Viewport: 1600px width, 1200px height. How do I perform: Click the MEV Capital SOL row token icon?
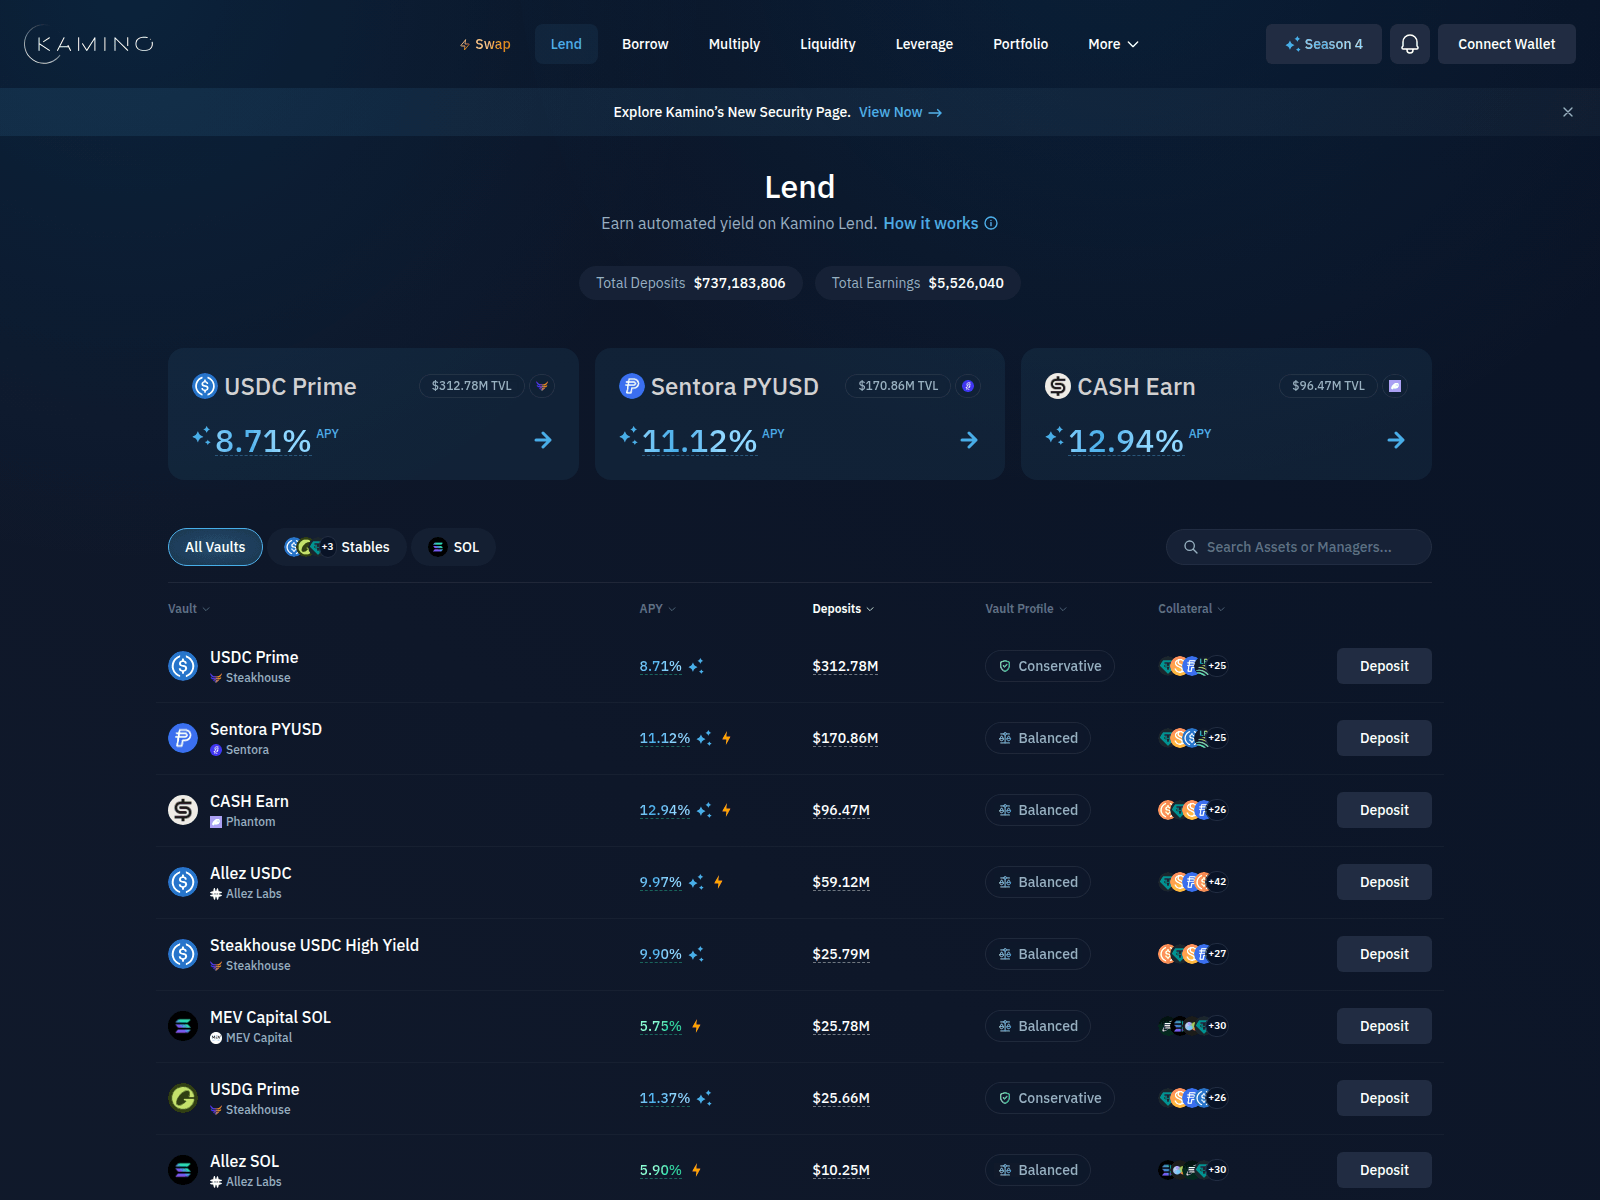(183, 1026)
